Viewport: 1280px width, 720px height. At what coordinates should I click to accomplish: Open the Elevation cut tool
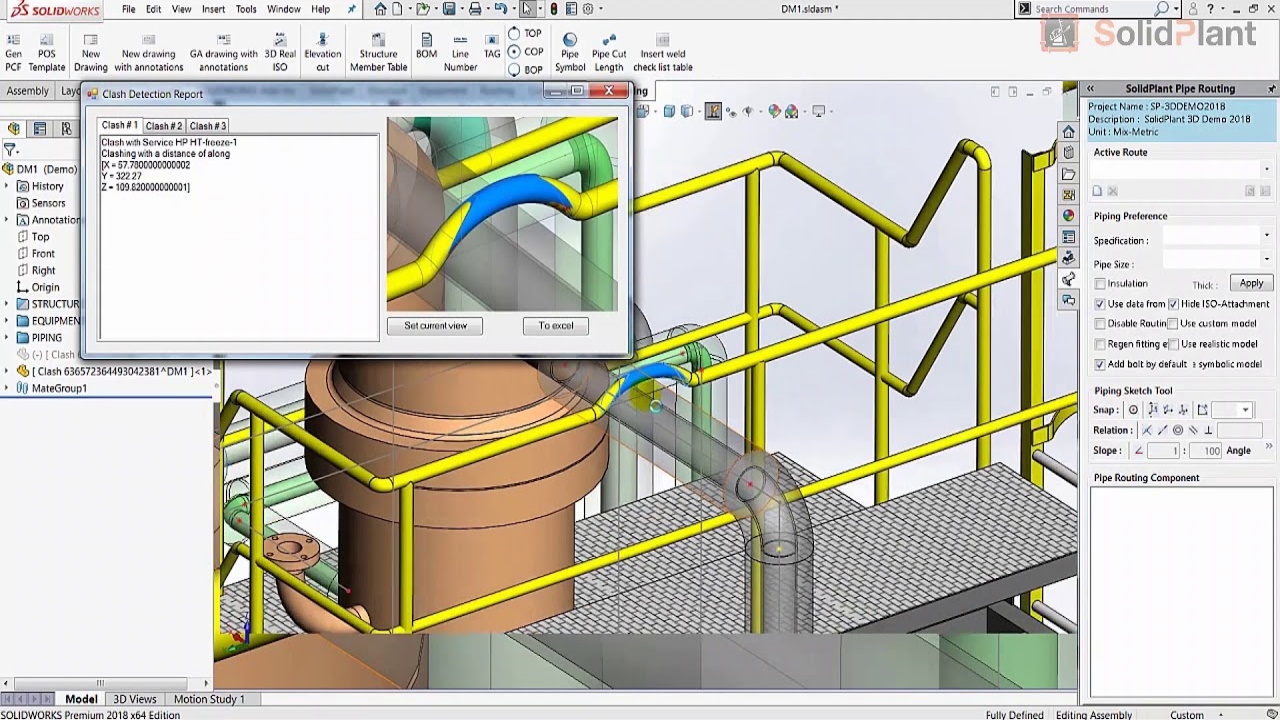(322, 40)
